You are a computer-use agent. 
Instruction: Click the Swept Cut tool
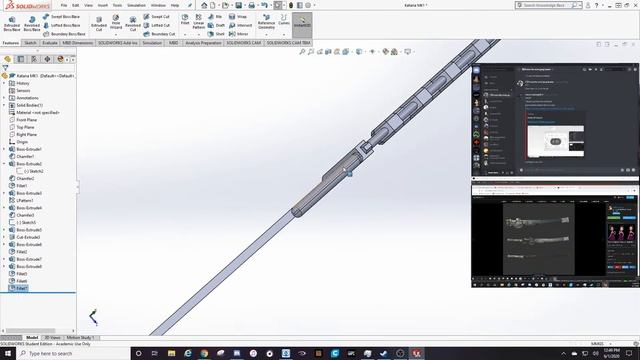click(x=156, y=17)
